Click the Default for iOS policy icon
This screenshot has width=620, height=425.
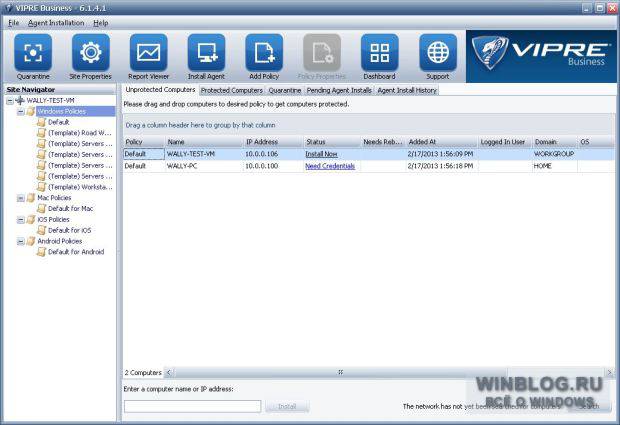click(42, 230)
